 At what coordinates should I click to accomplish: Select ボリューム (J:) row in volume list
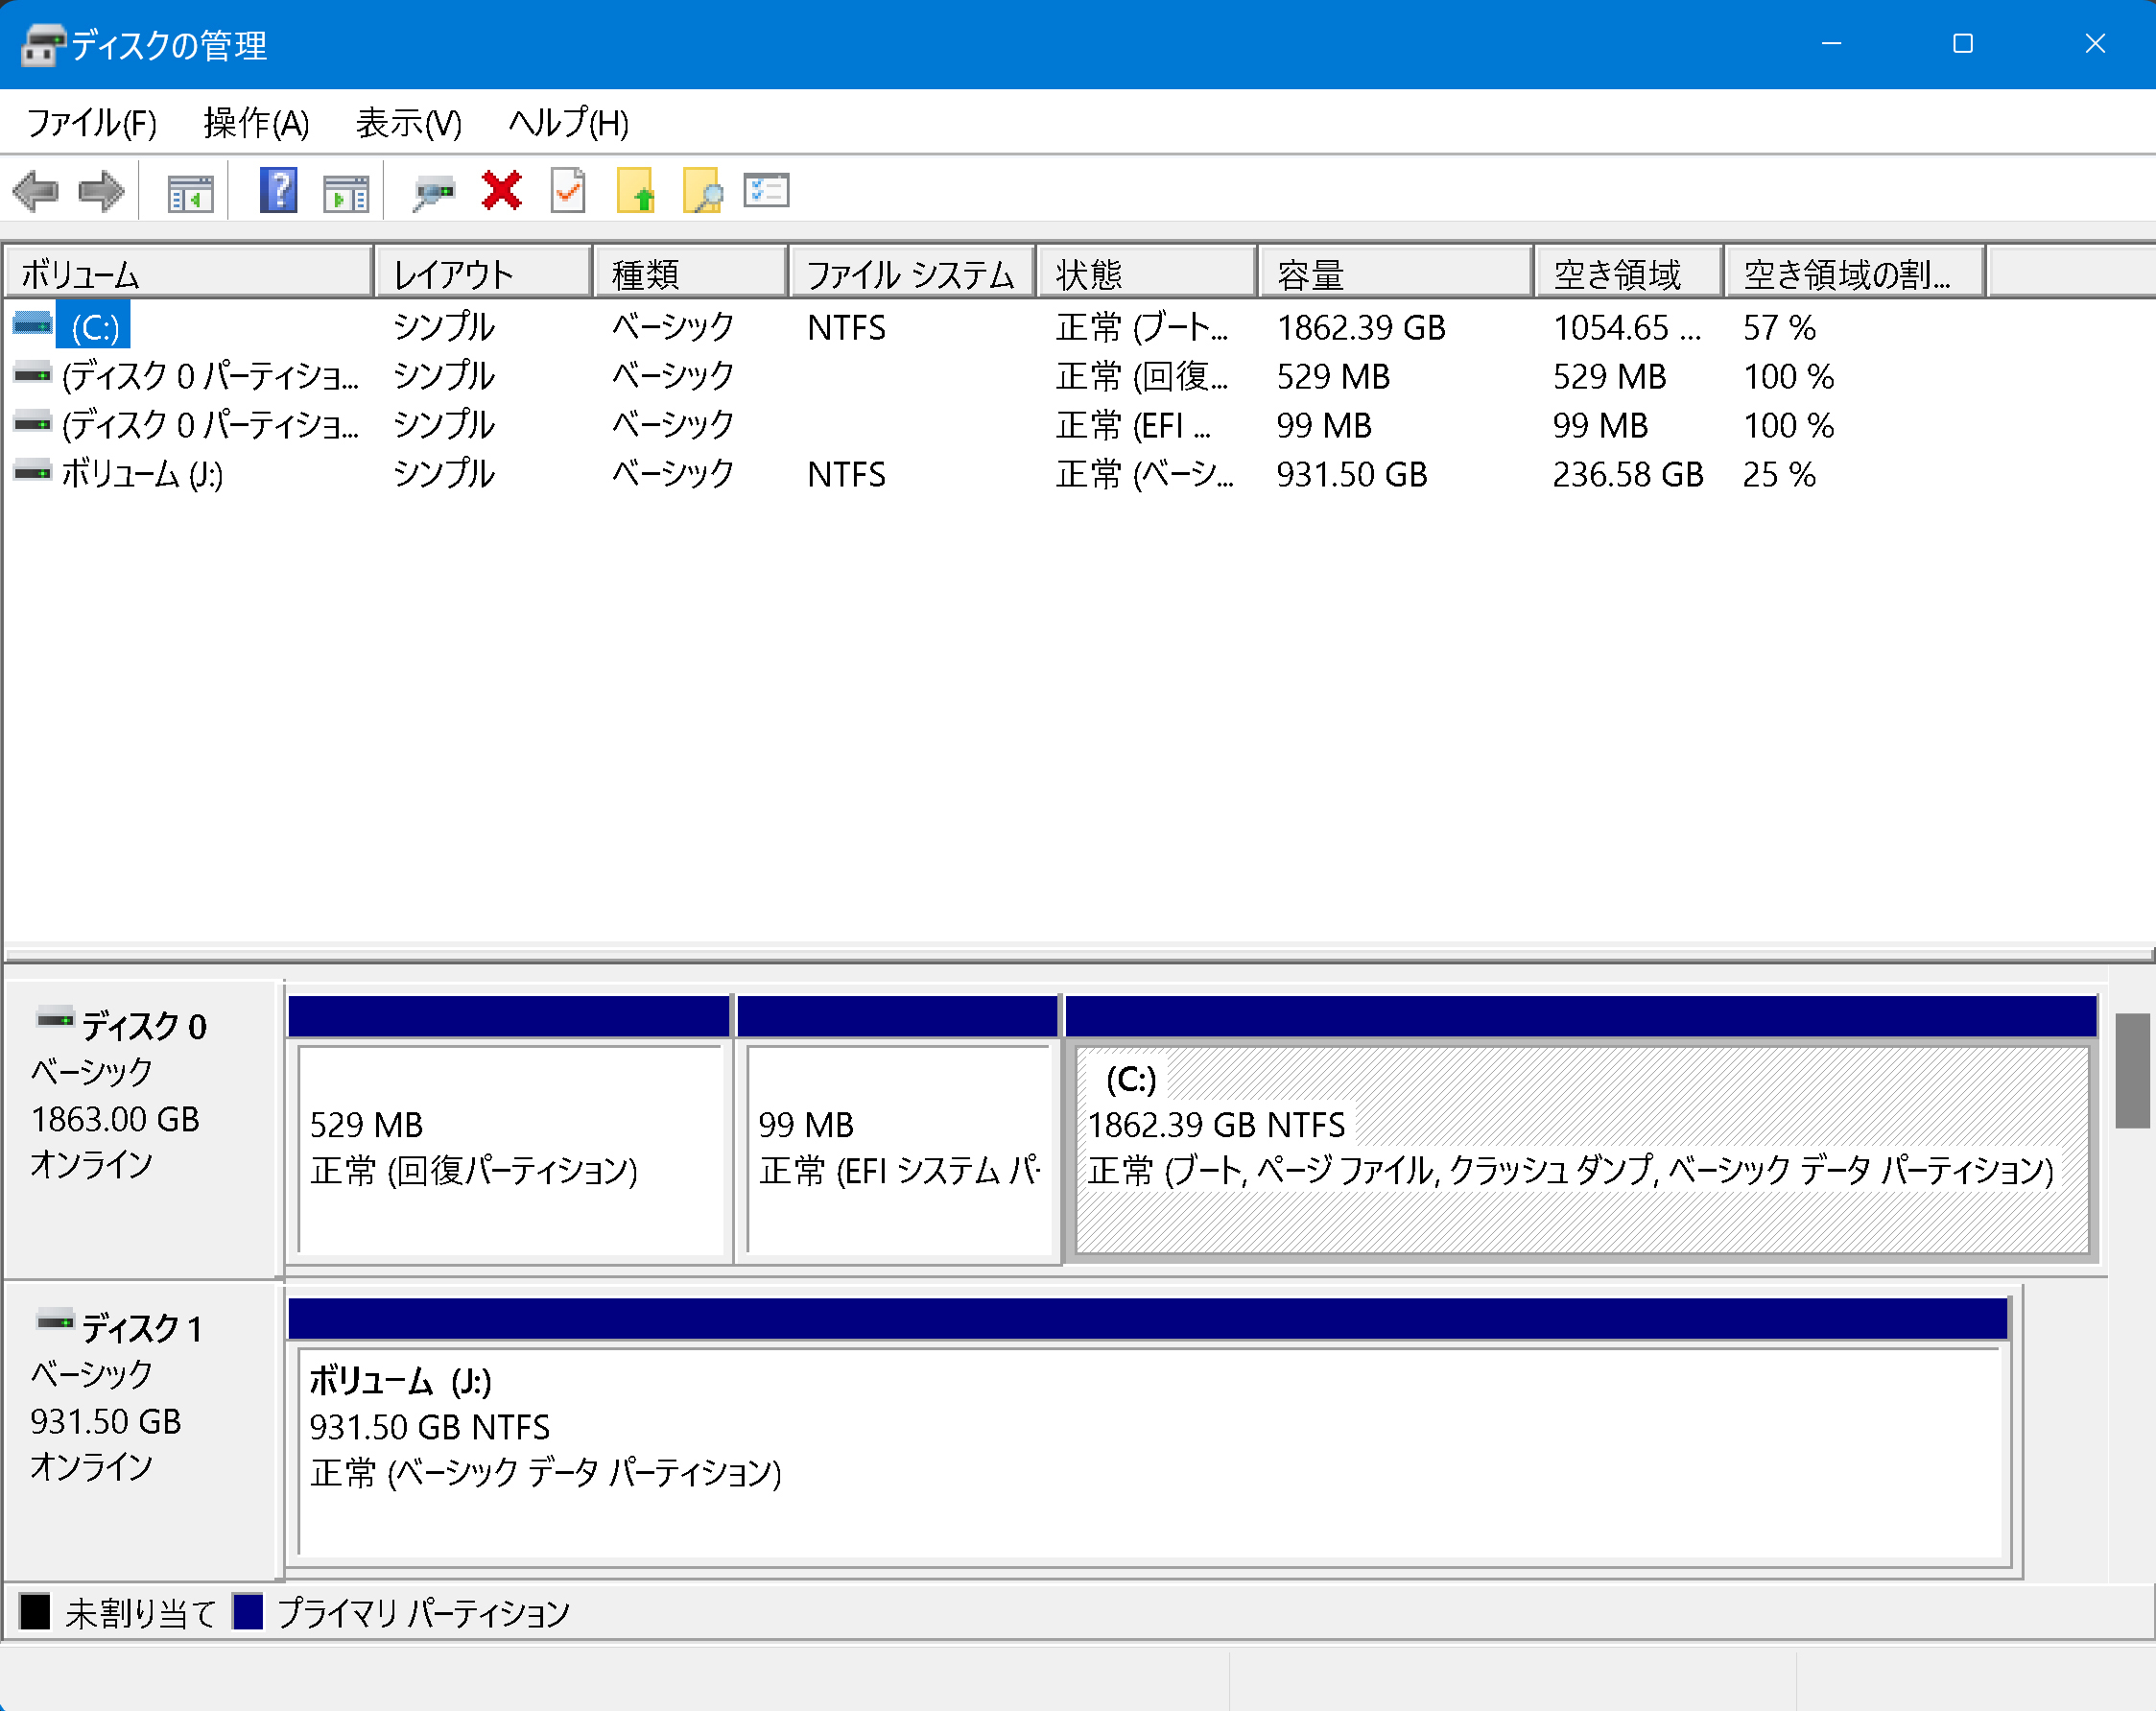click(142, 474)
